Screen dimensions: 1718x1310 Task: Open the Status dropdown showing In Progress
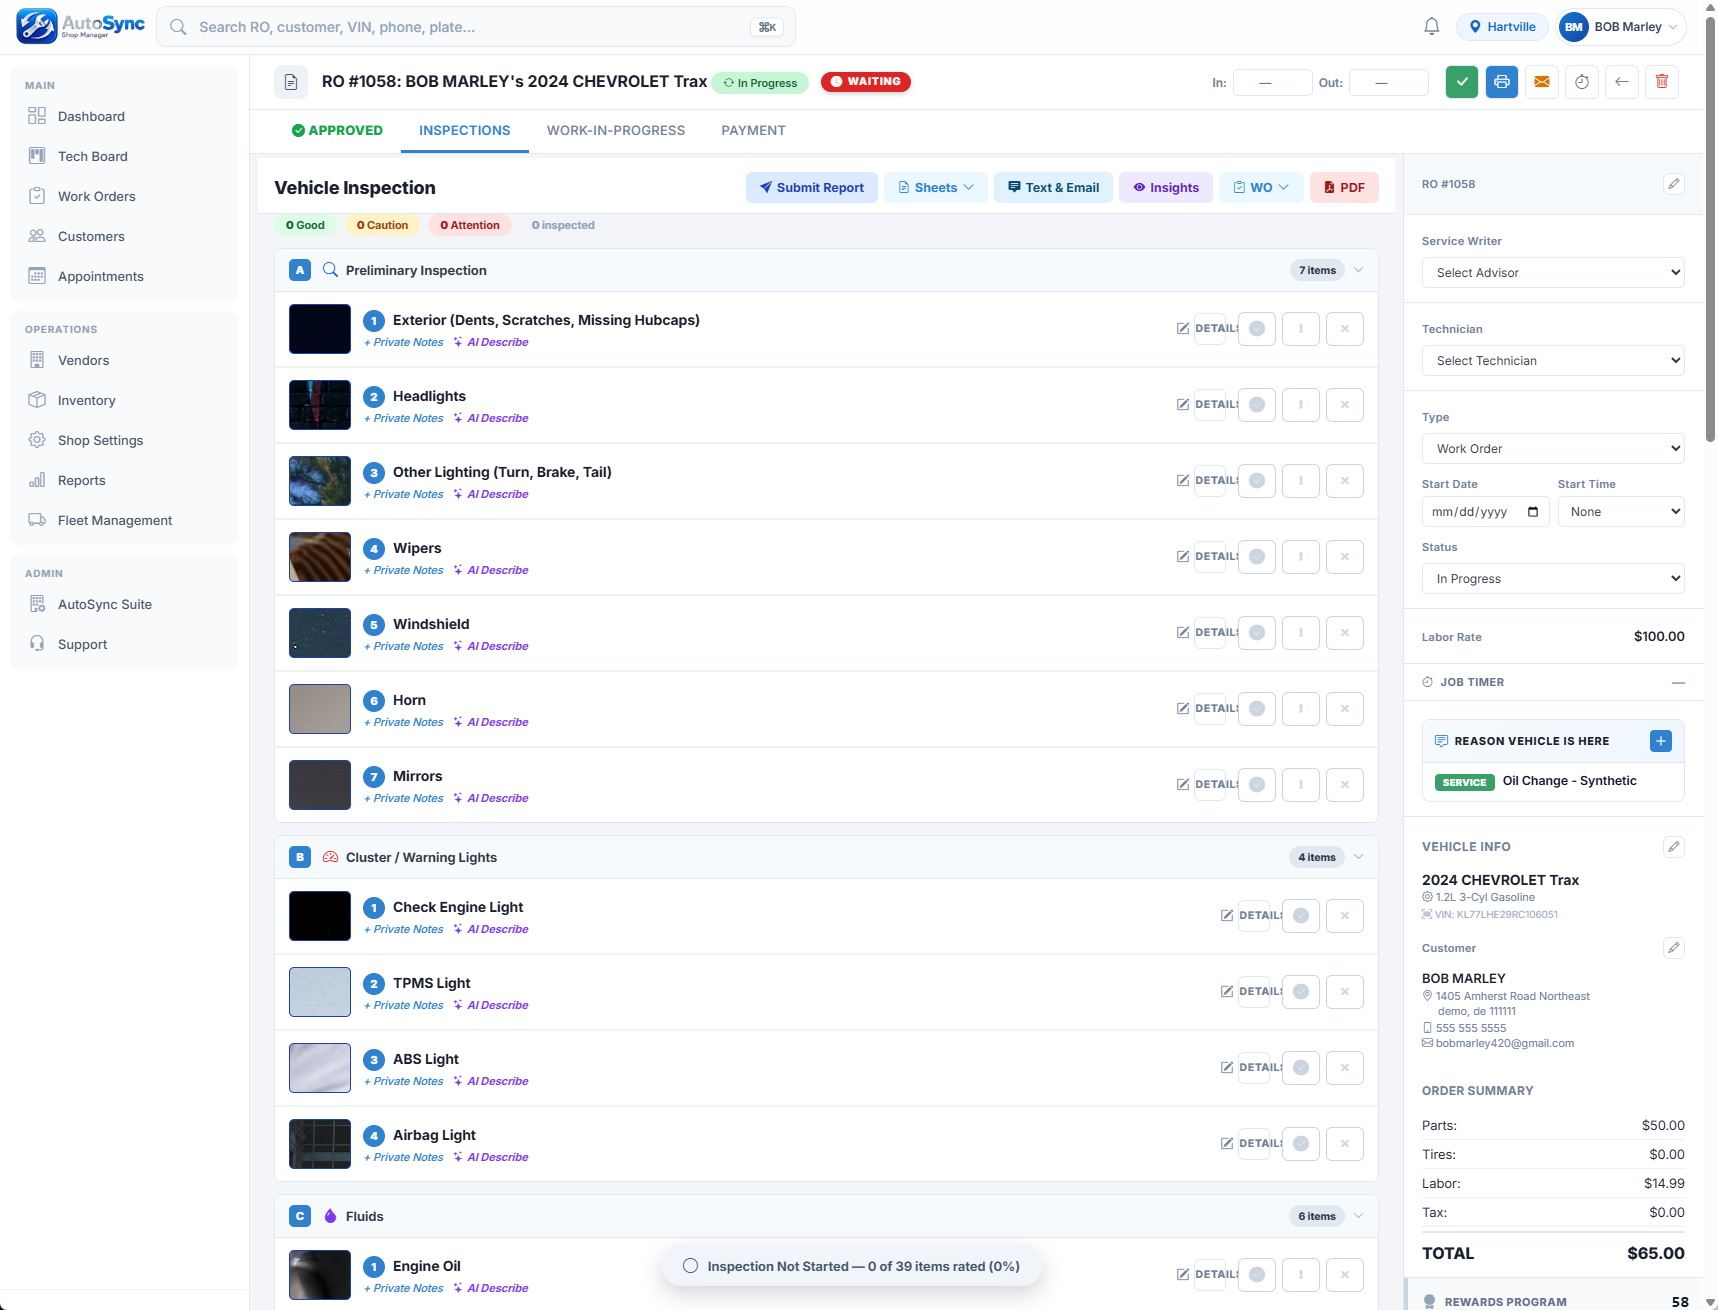[x=1553, y=579]
